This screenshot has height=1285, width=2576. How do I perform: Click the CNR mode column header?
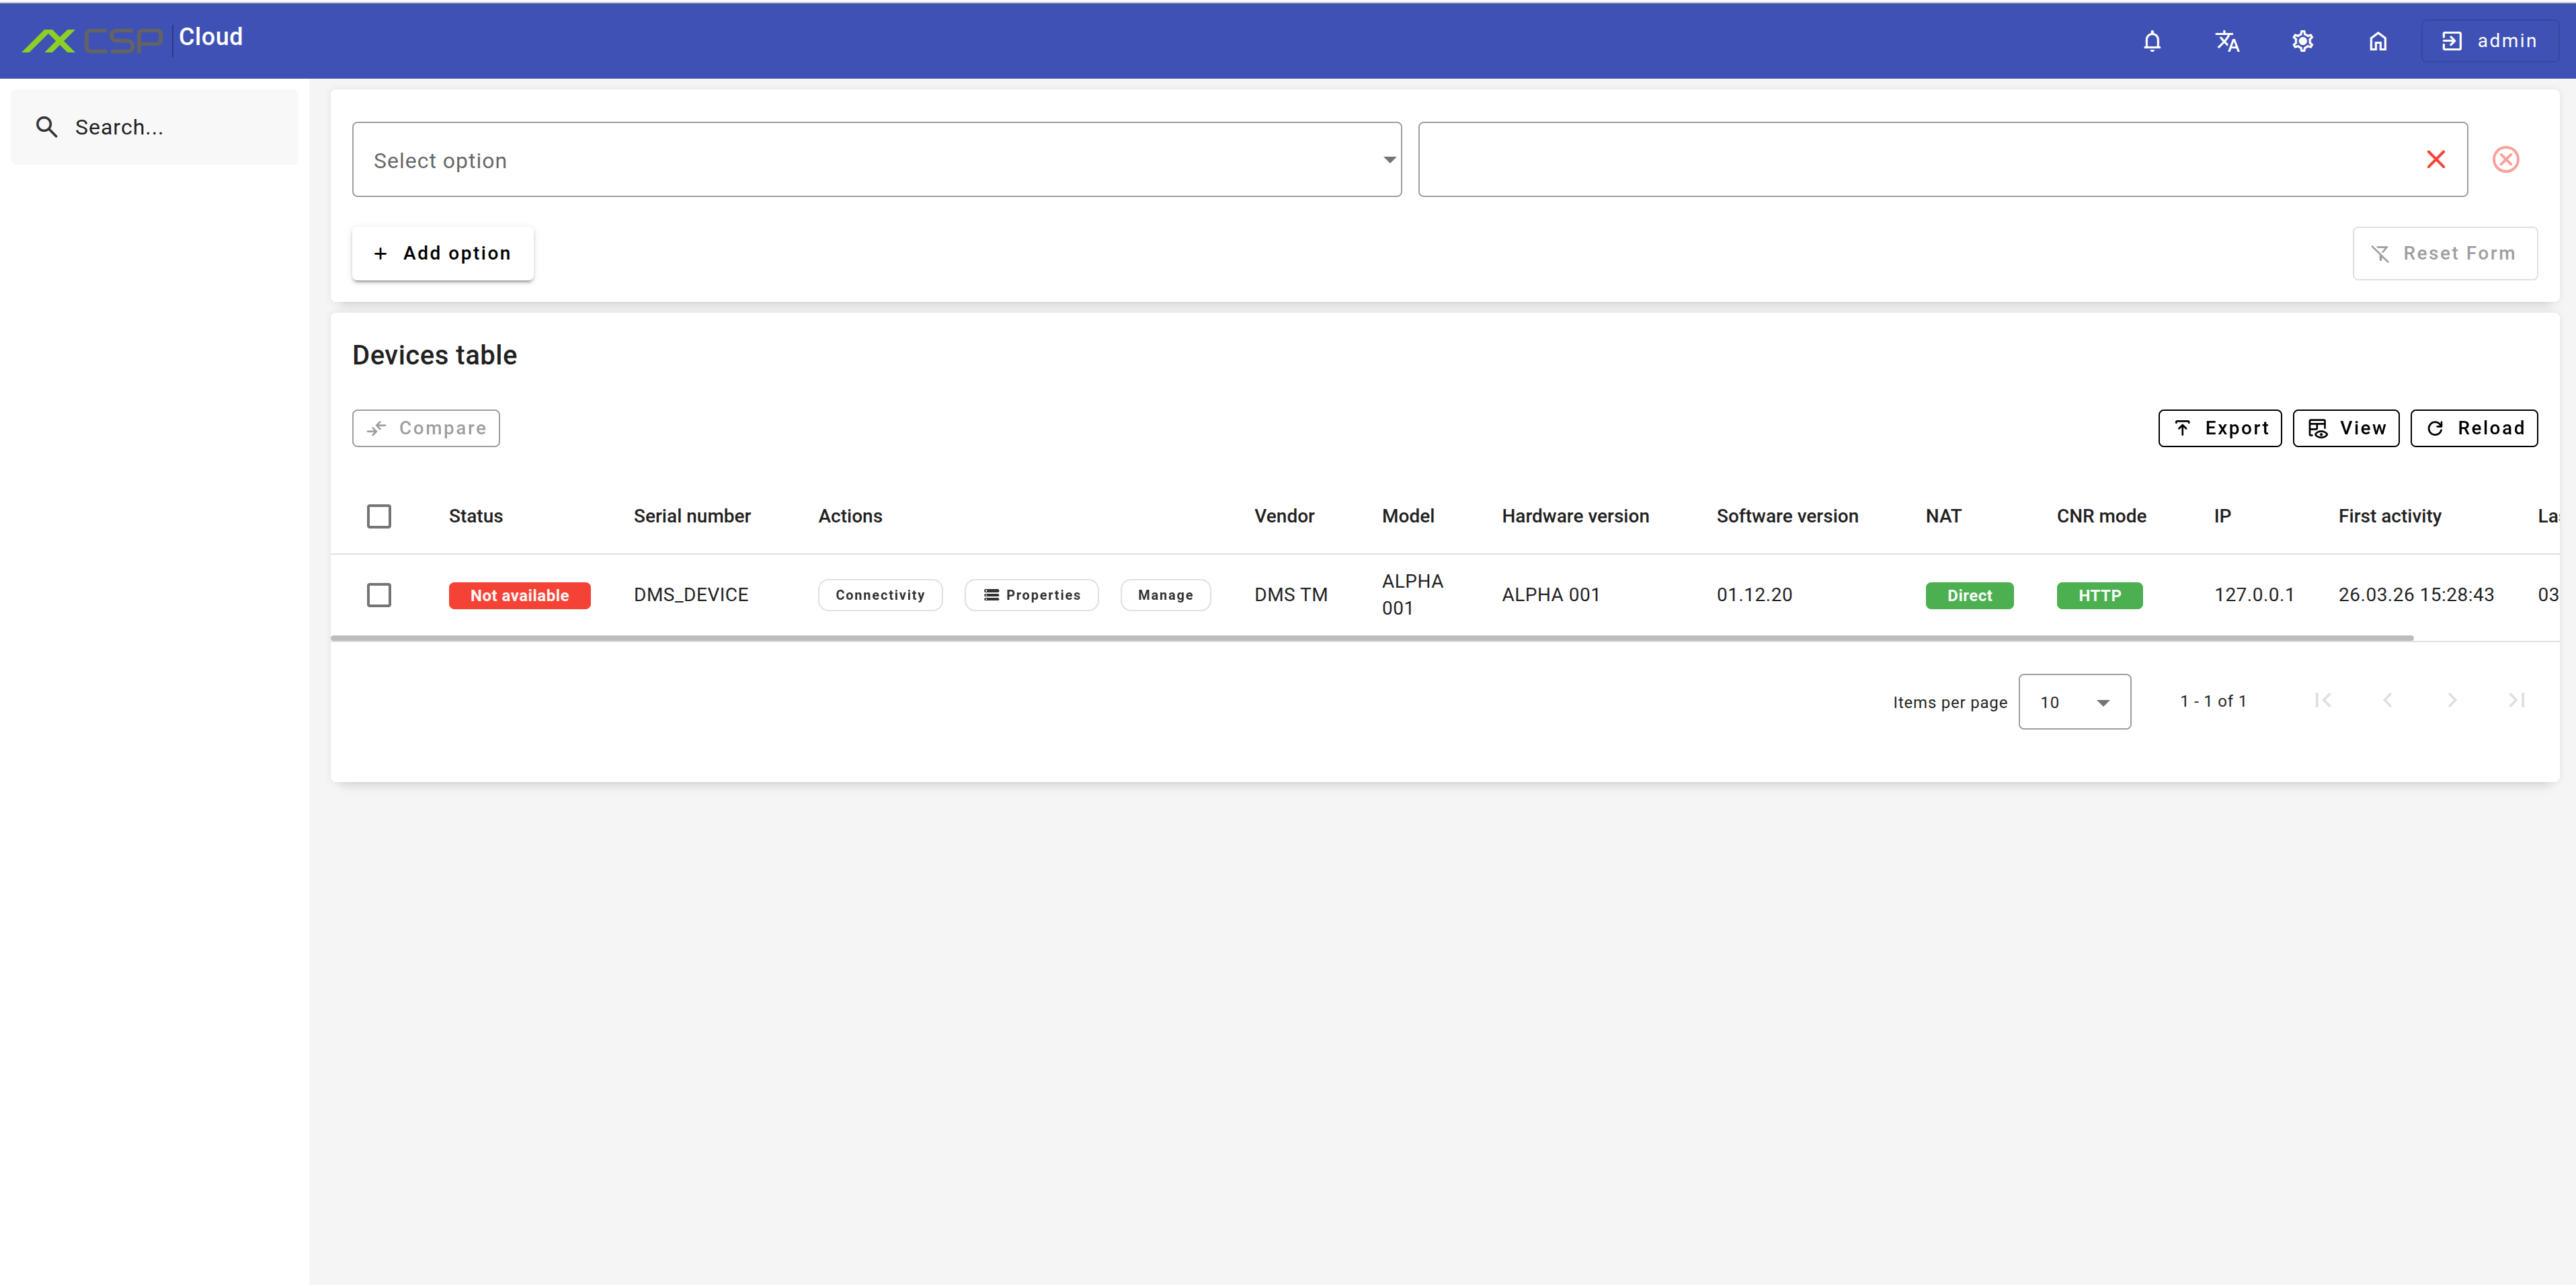(x=2101, y=516)
